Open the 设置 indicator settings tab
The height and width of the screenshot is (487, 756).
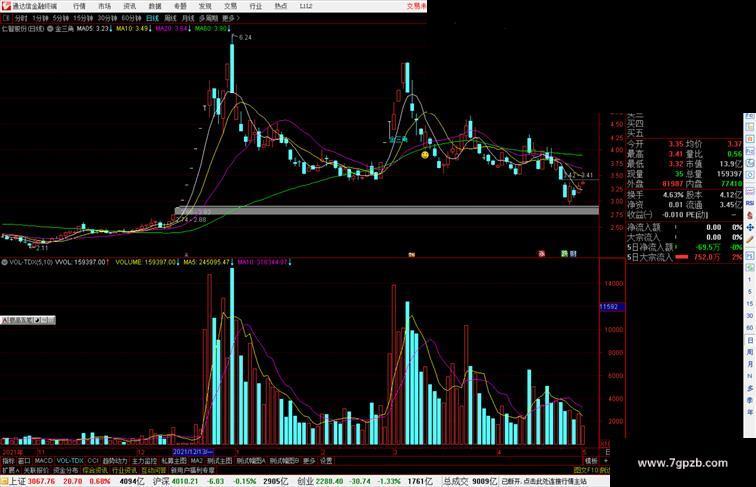[x=326, y=461]
